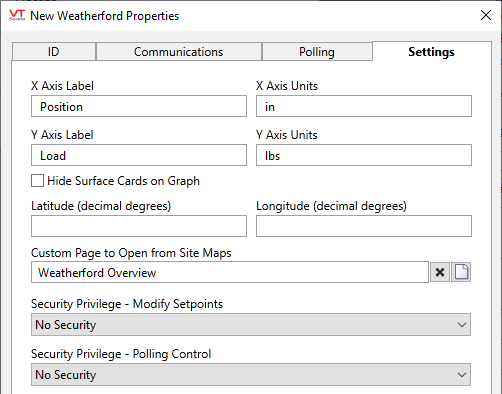Close the New Weatherford Properties dialog

[x=486, y=15]
